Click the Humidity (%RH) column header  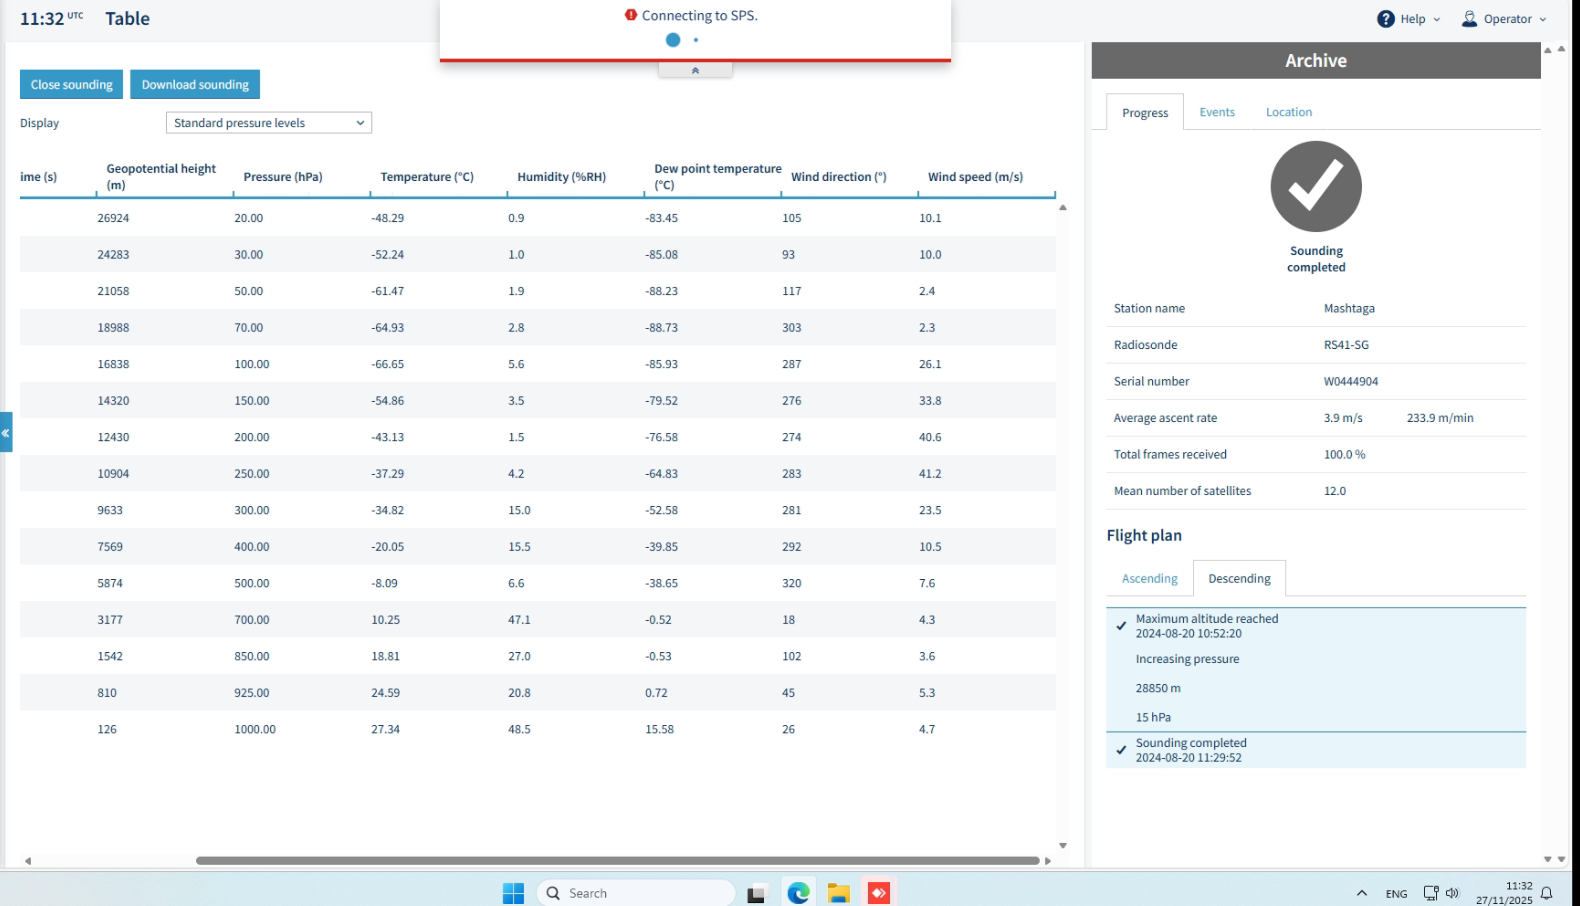(x=562, y=177)
